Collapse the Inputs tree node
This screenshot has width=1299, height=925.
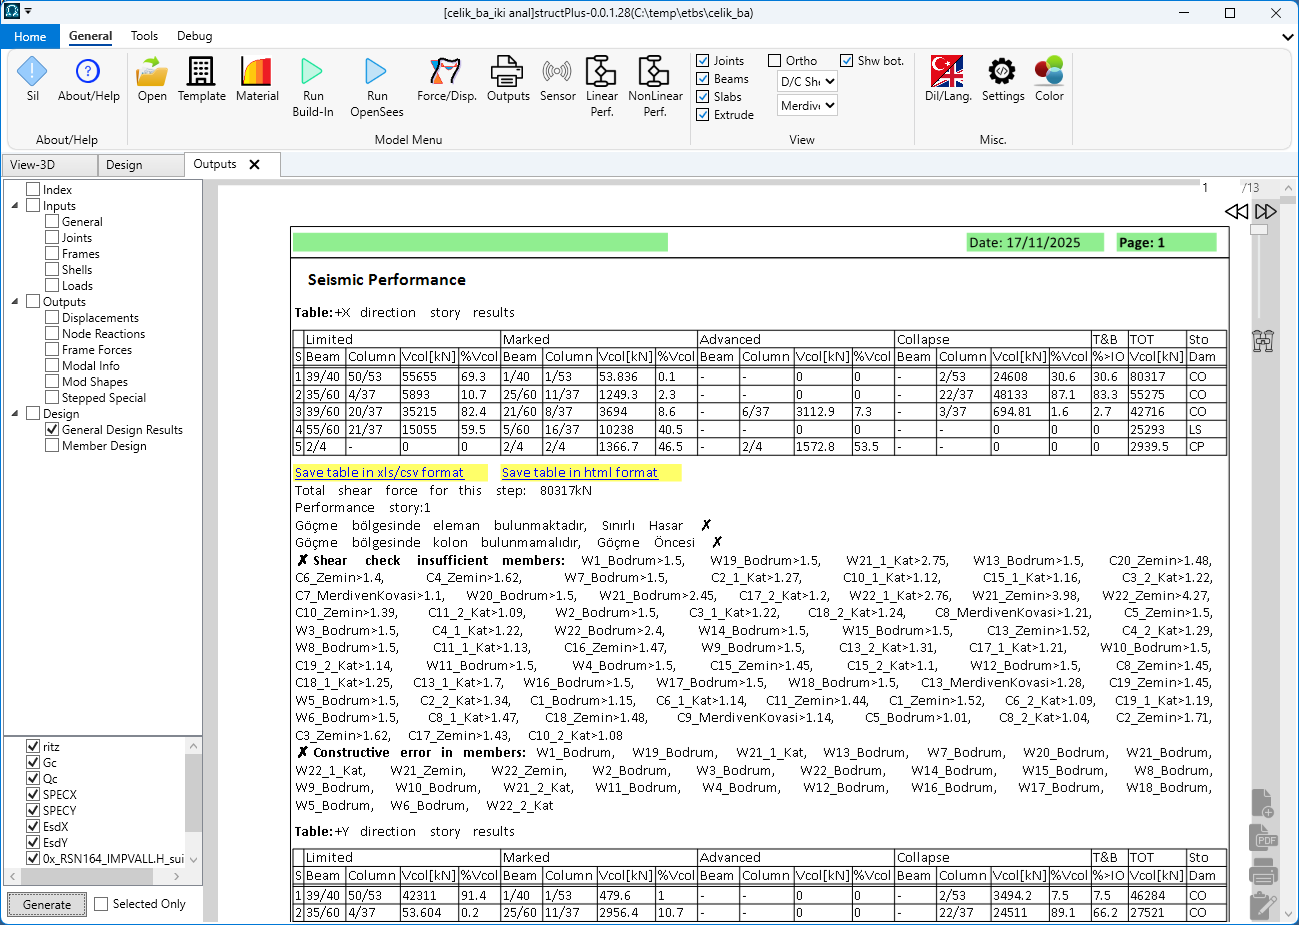point(15,206)
